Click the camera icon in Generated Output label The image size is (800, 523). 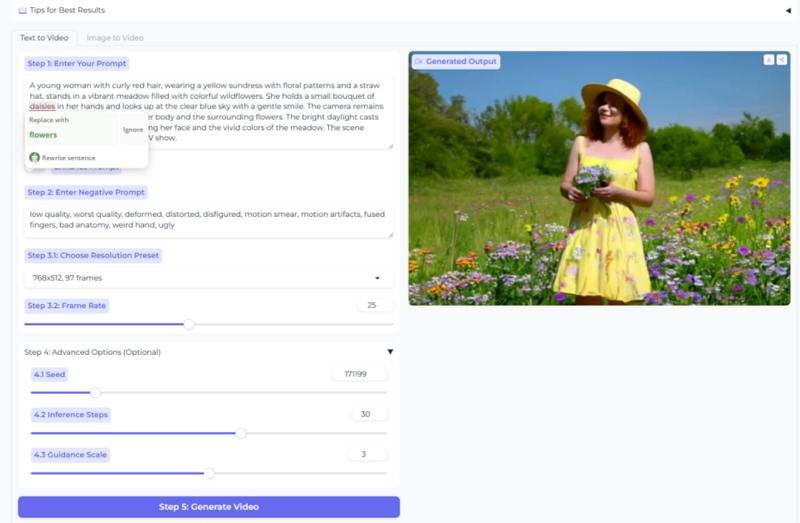tap(419, 62)
